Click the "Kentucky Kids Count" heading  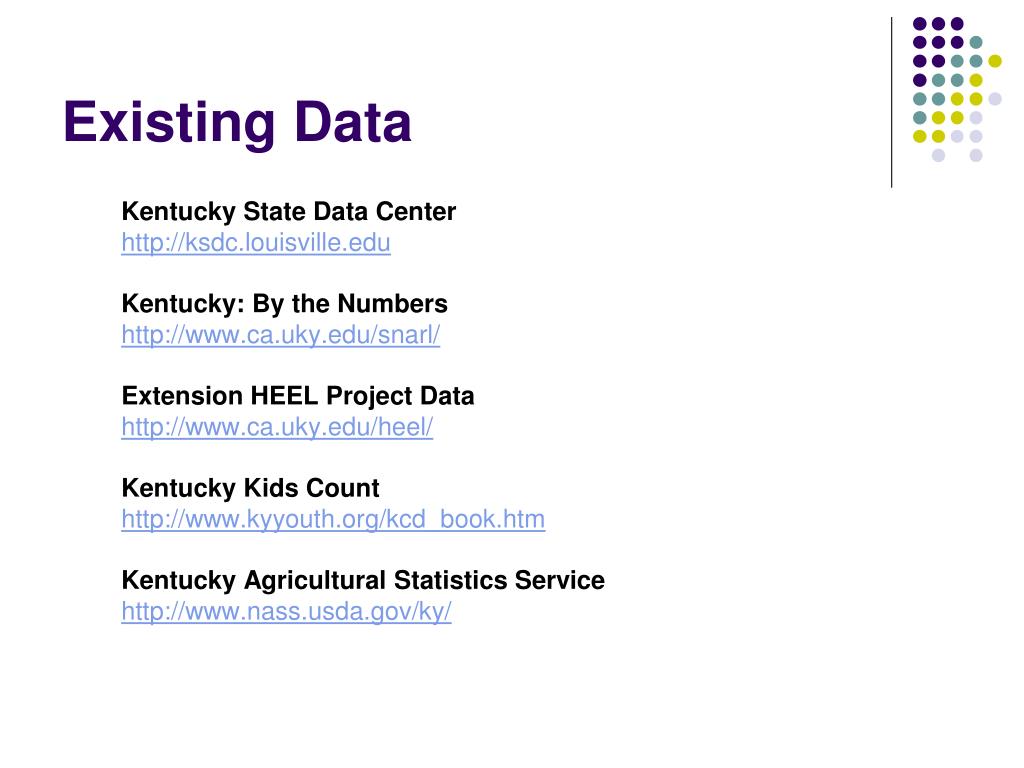pos(251,488)
